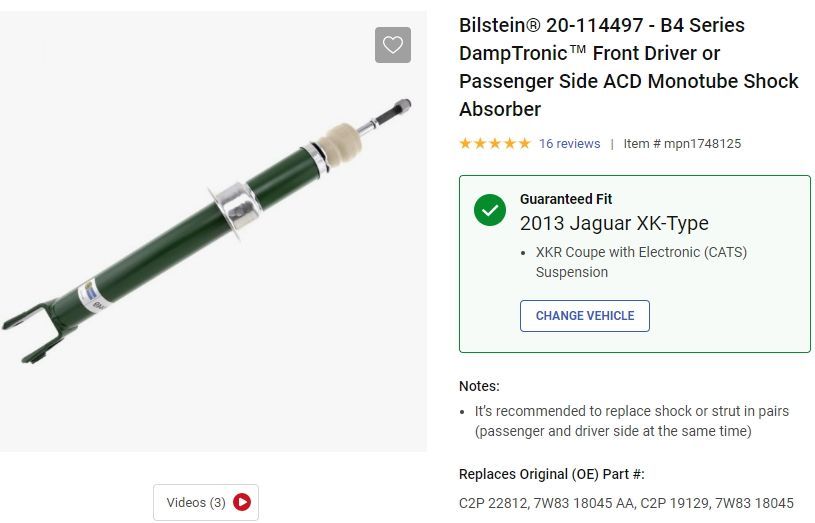Click the Bilstein 20-114497 product title
The height and width of the screenshot is (523, 815).
tap(628, 67)
